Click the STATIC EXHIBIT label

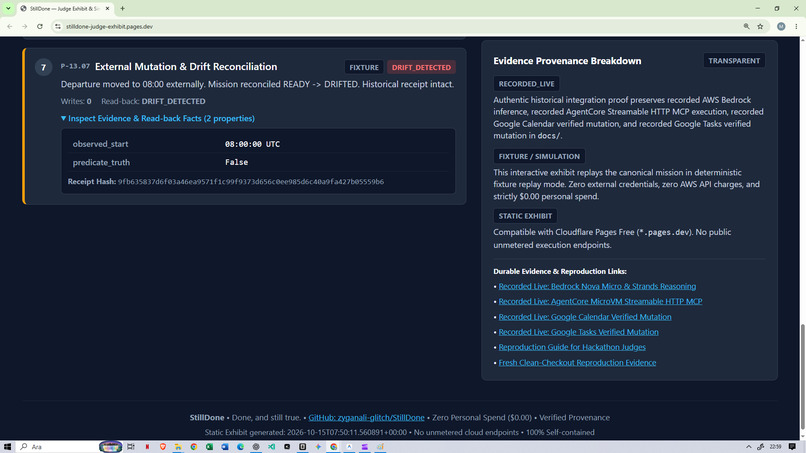tap(525, 216)
